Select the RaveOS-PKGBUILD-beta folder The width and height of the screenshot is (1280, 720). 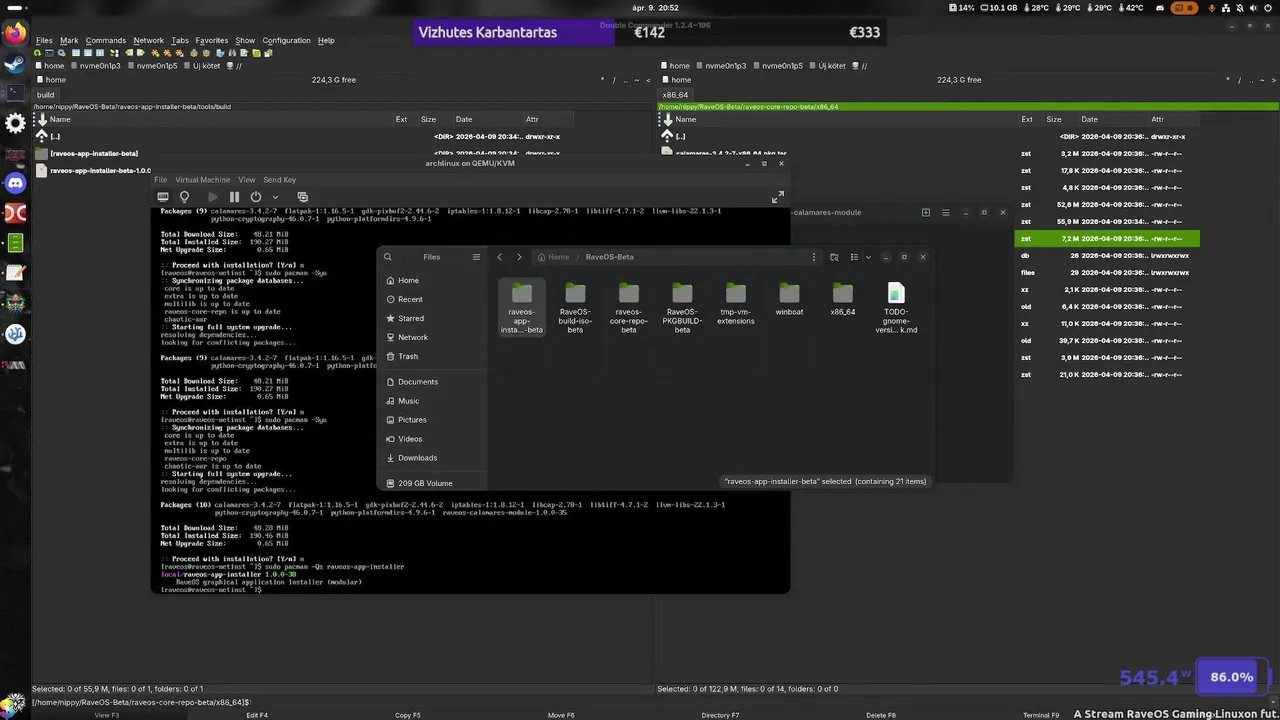tap(682, 308)
